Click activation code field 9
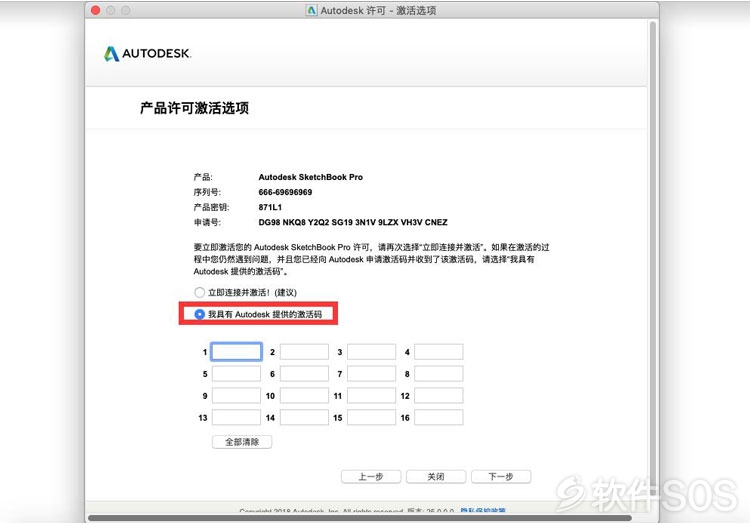 click(236, 396)
